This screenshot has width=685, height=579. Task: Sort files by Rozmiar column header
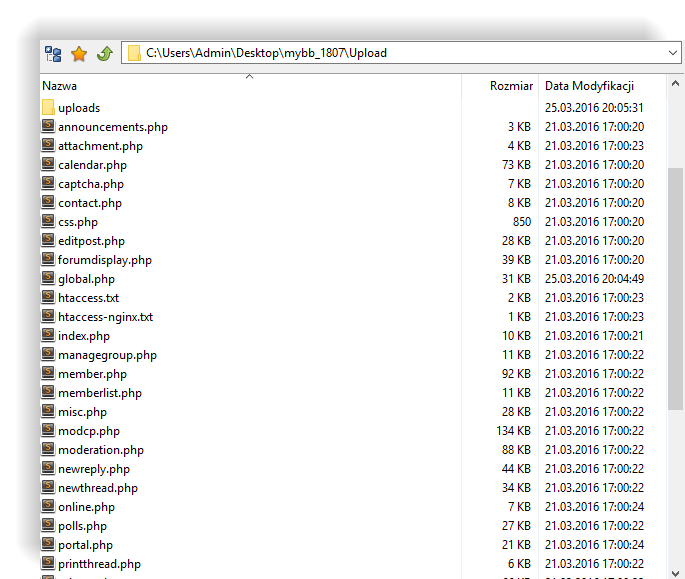510,86
